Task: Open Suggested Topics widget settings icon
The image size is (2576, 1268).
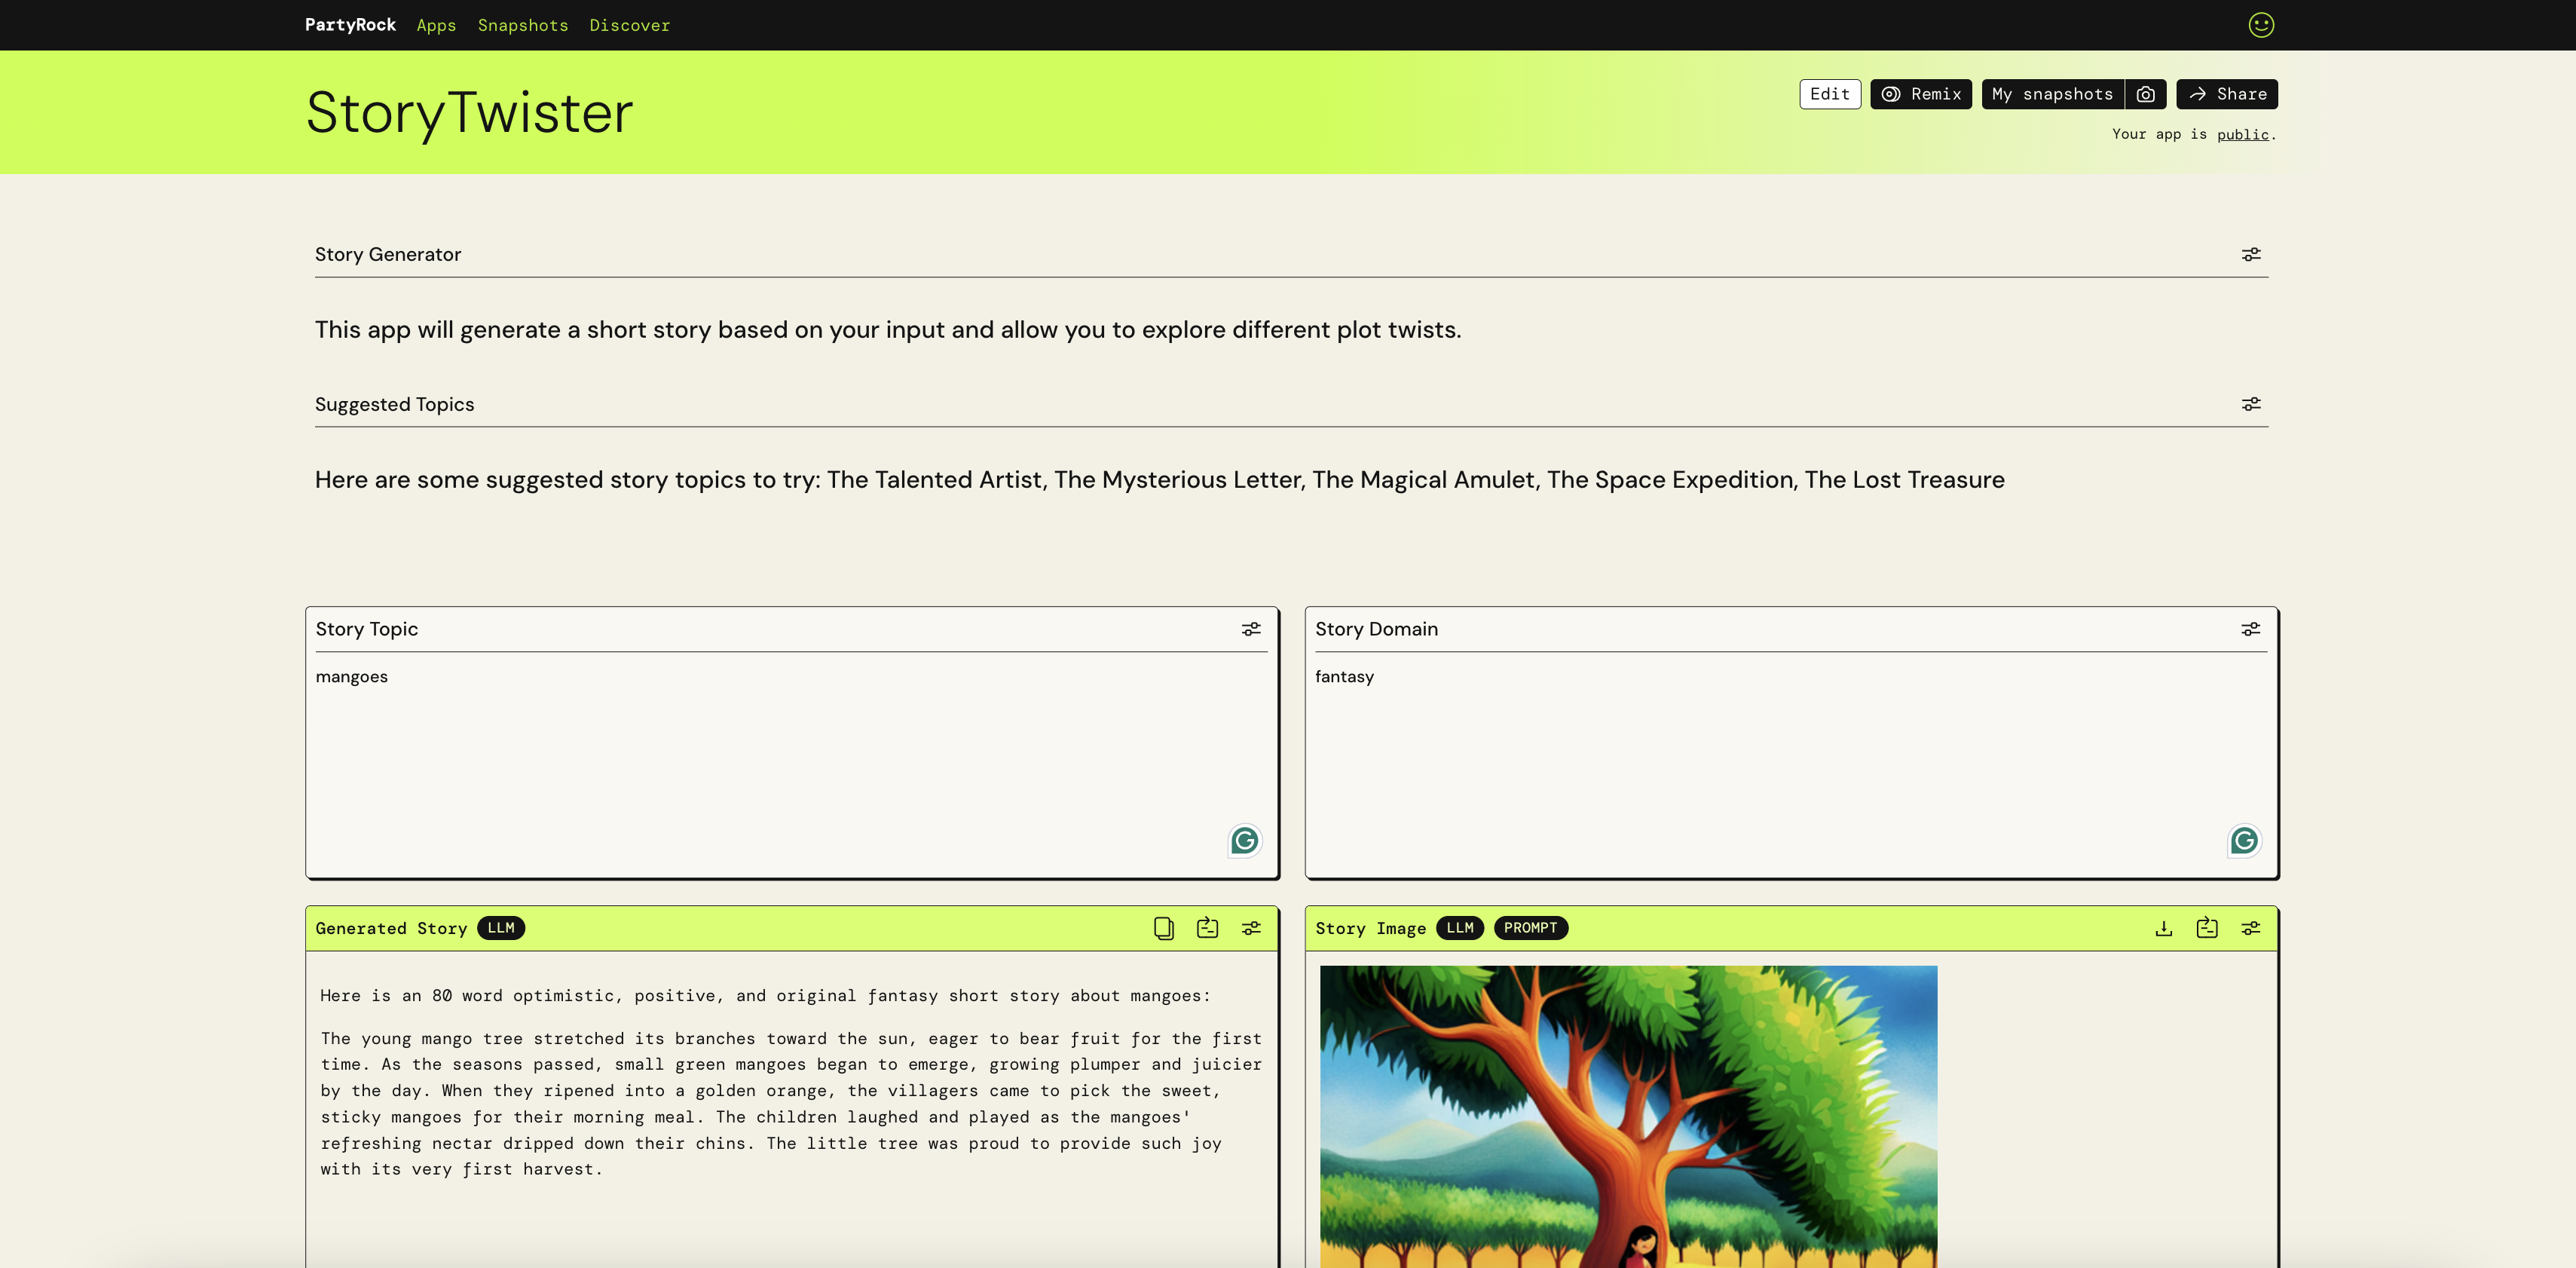Action: click(2250, 404)
